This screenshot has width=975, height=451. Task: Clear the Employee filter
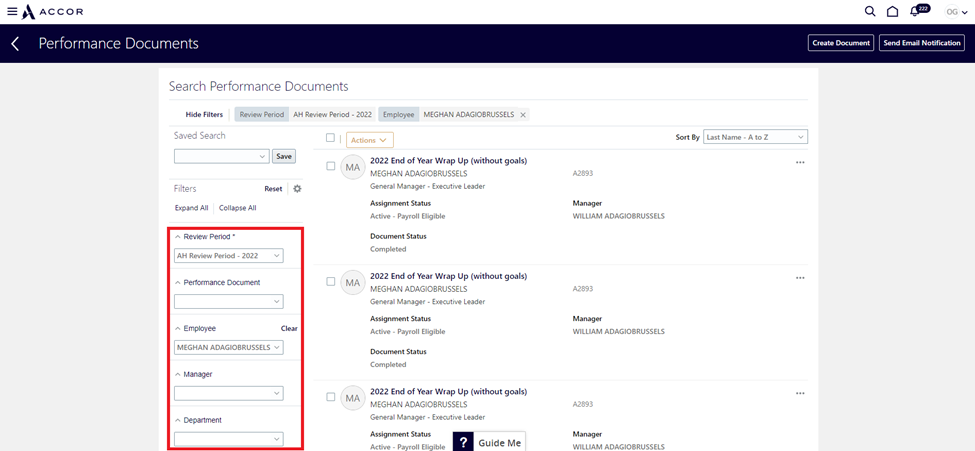point(289,328)
